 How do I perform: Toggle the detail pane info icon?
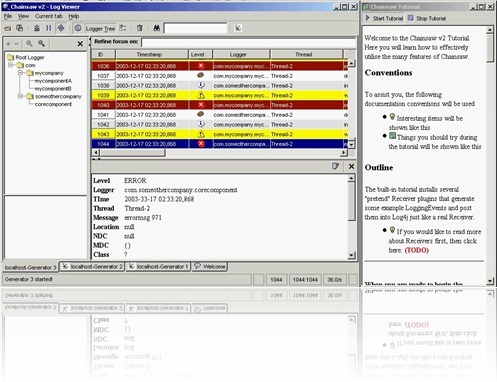[78, 28]
